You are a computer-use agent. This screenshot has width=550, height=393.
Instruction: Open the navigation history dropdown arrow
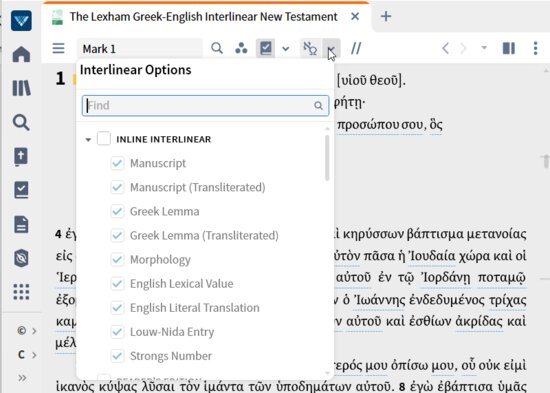(484, 47)
